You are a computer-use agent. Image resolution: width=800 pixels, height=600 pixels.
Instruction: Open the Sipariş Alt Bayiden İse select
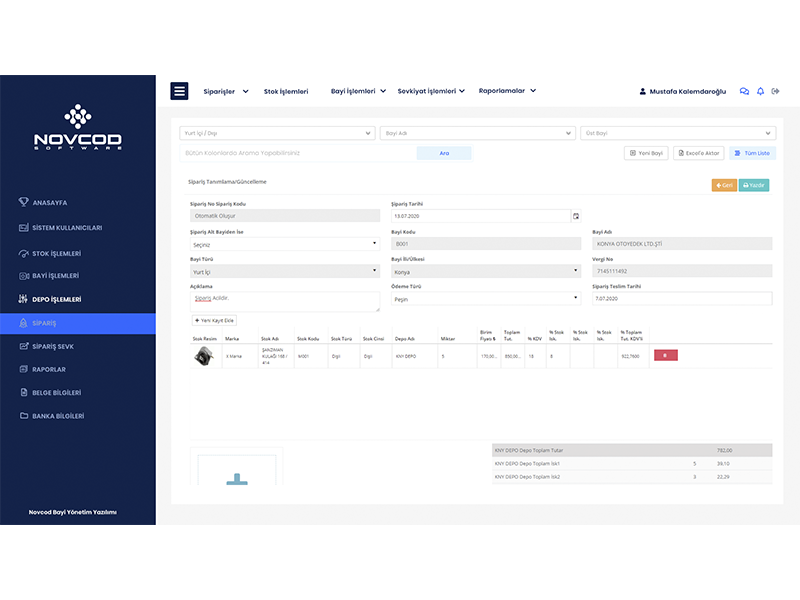coord(284,244)
